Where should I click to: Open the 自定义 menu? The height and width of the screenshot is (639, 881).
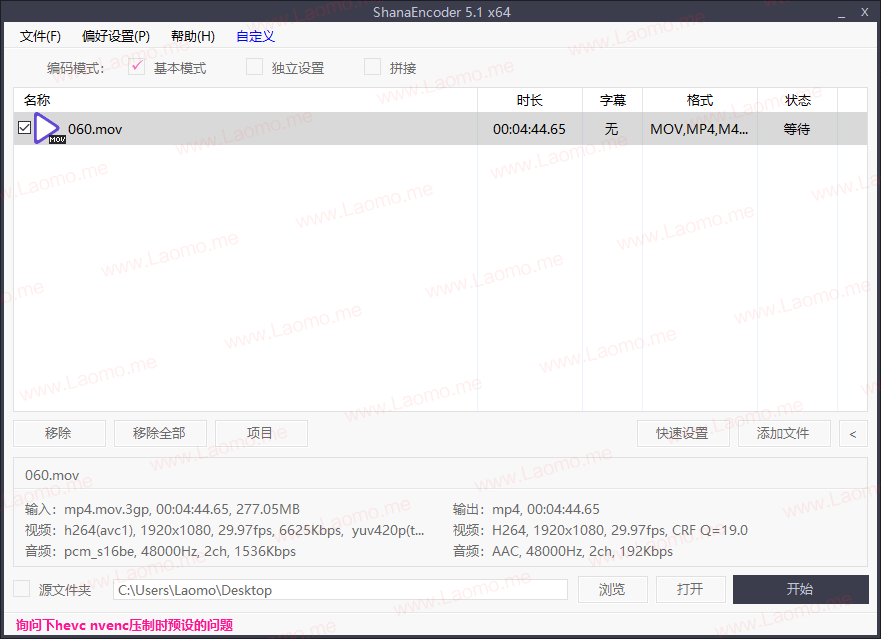click(x=256, y=37)
